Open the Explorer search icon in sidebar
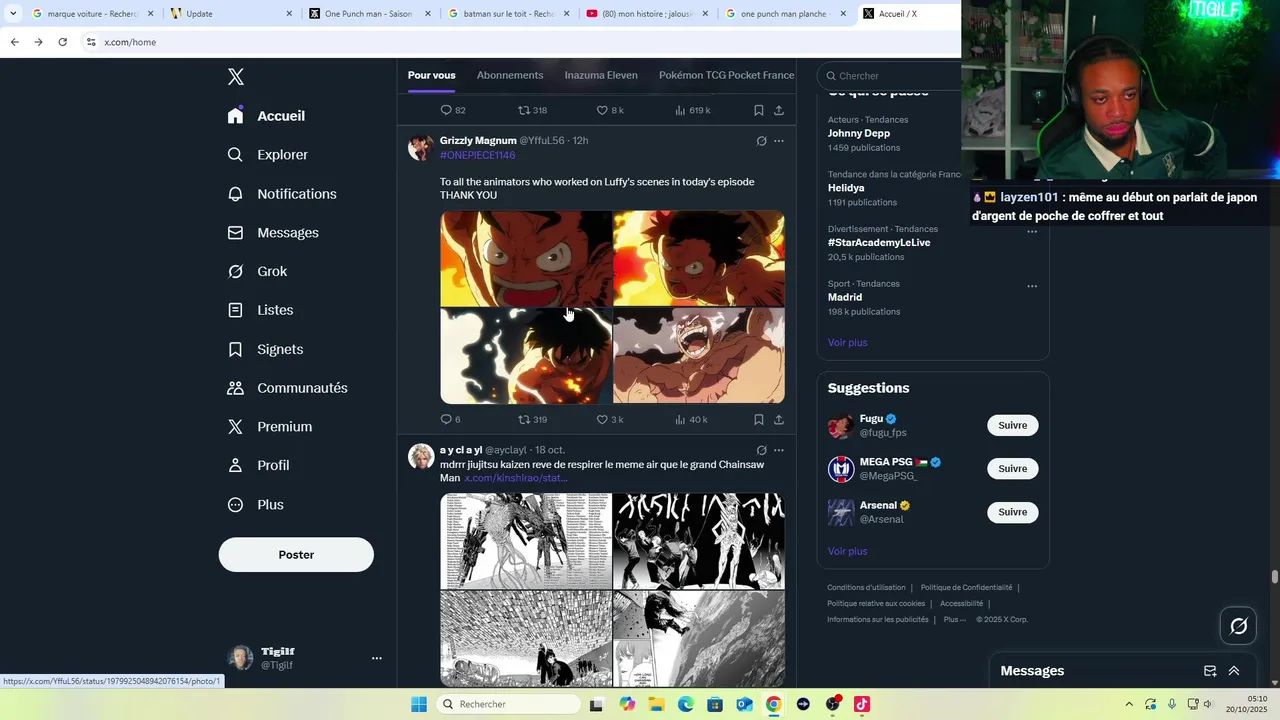1280x720 pixels. tap(235, 155)
